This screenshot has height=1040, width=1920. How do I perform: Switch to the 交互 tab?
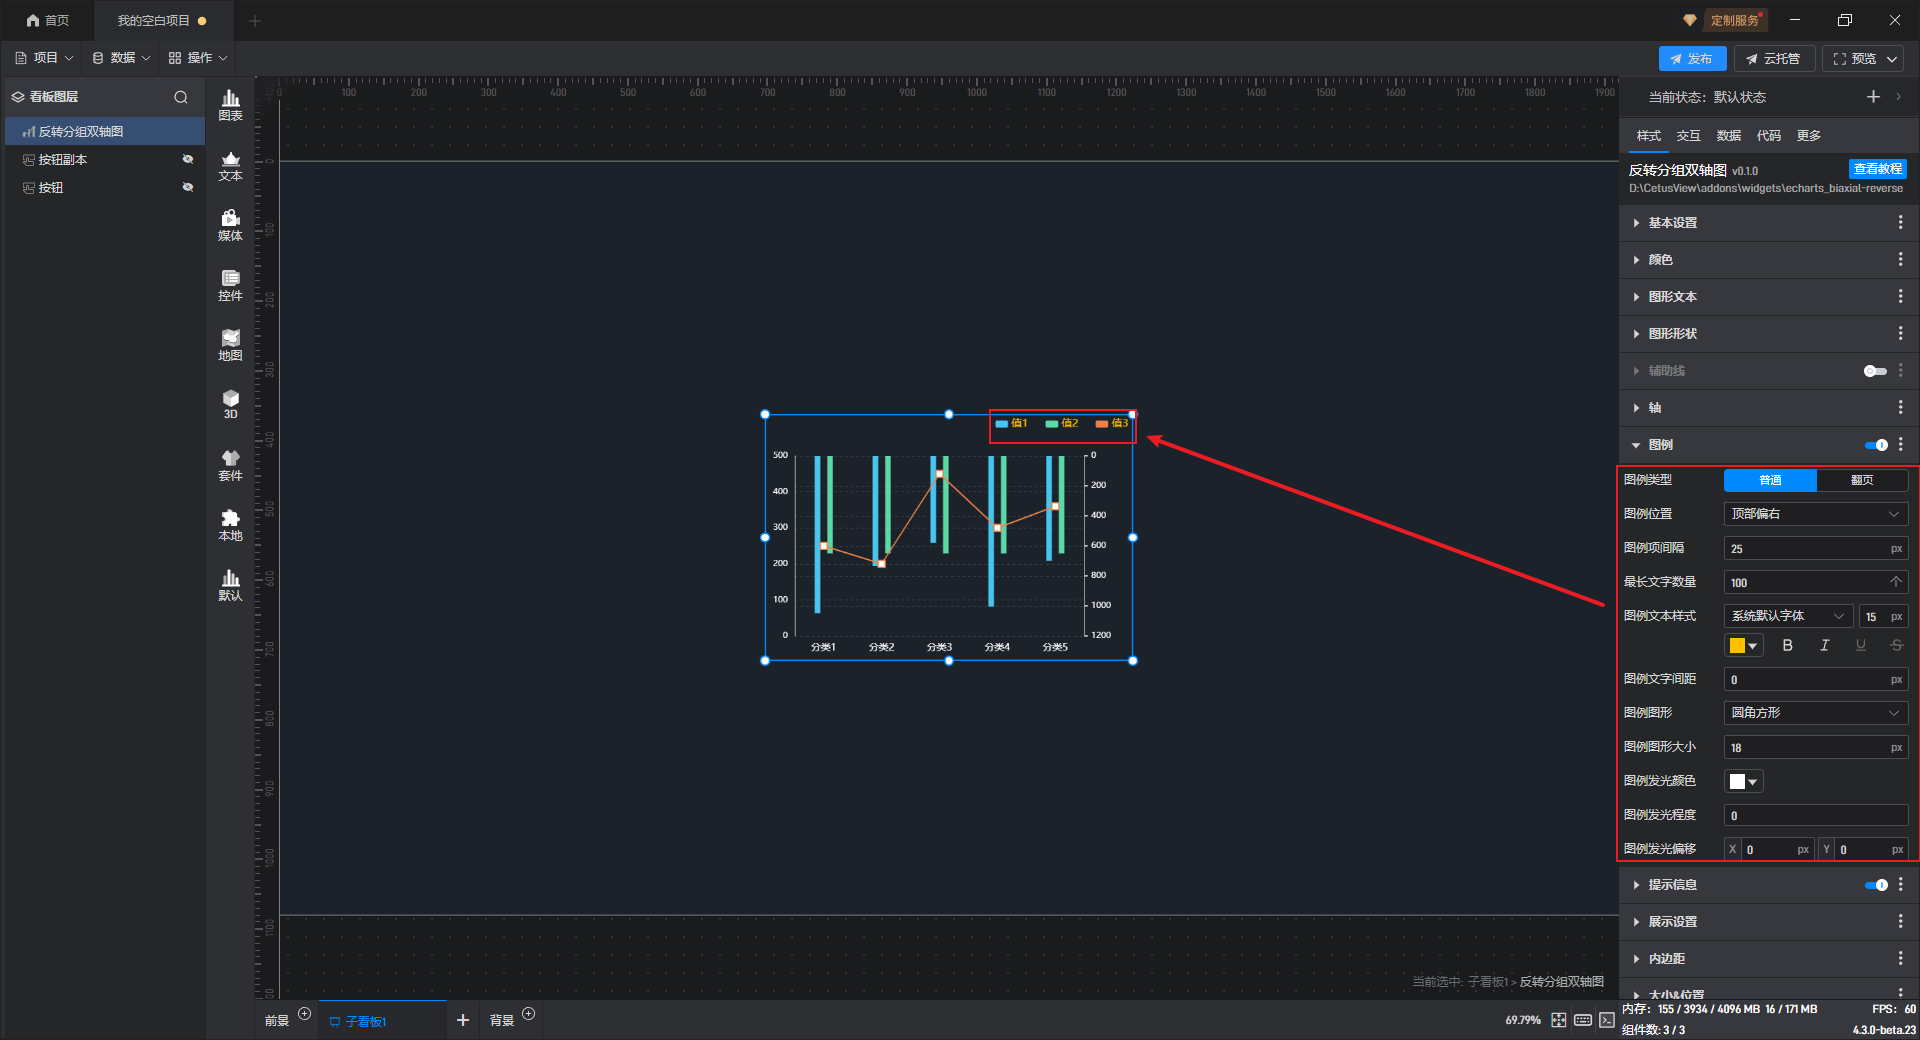point(1689,136)
